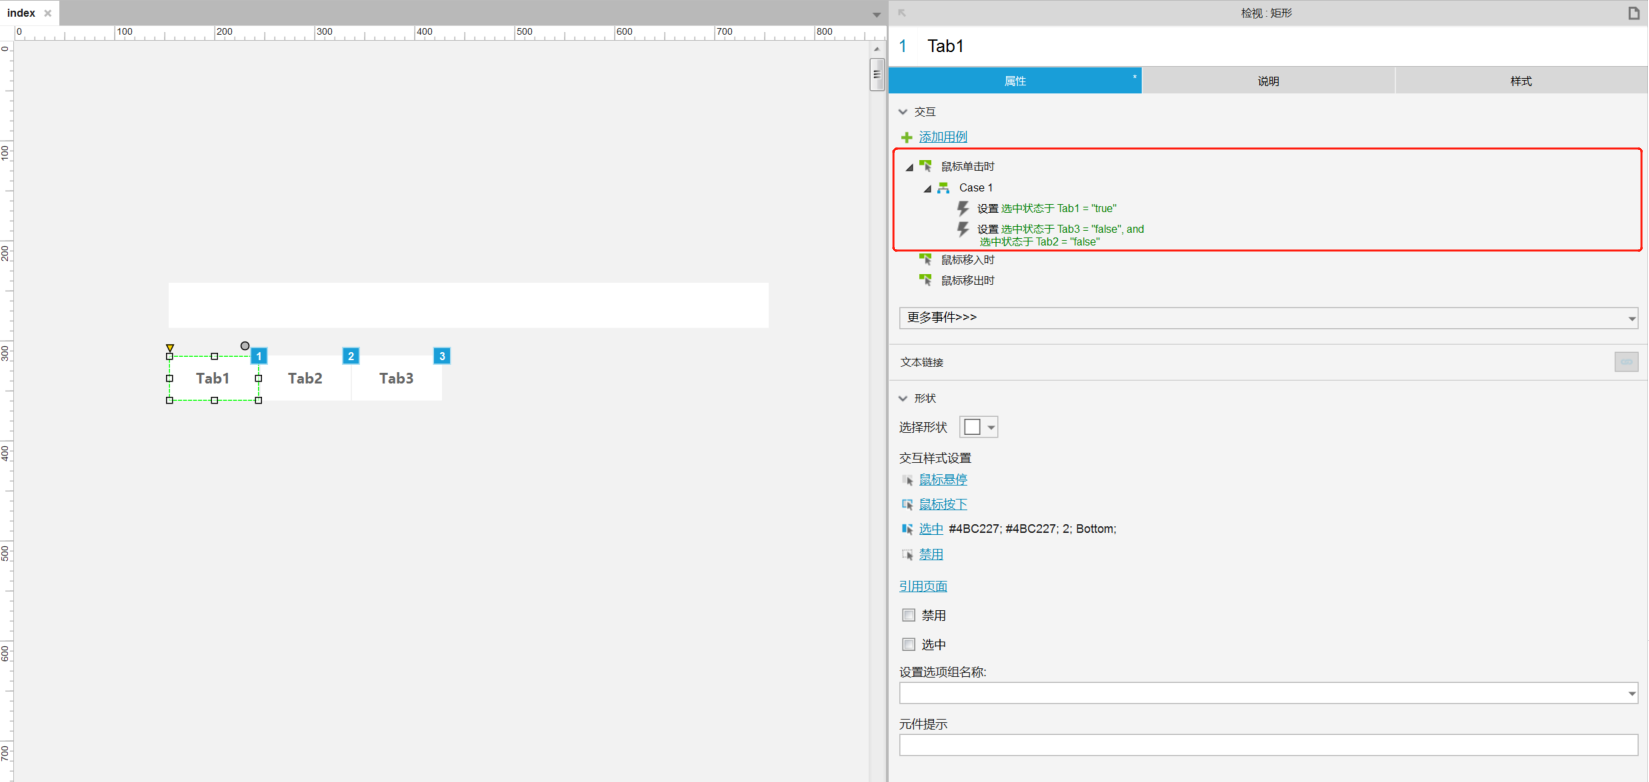The height and width of the screenshot is (782, 1649).
Task: Click the green plus icon beside 添加用例
Action: [x=907, y=138]
